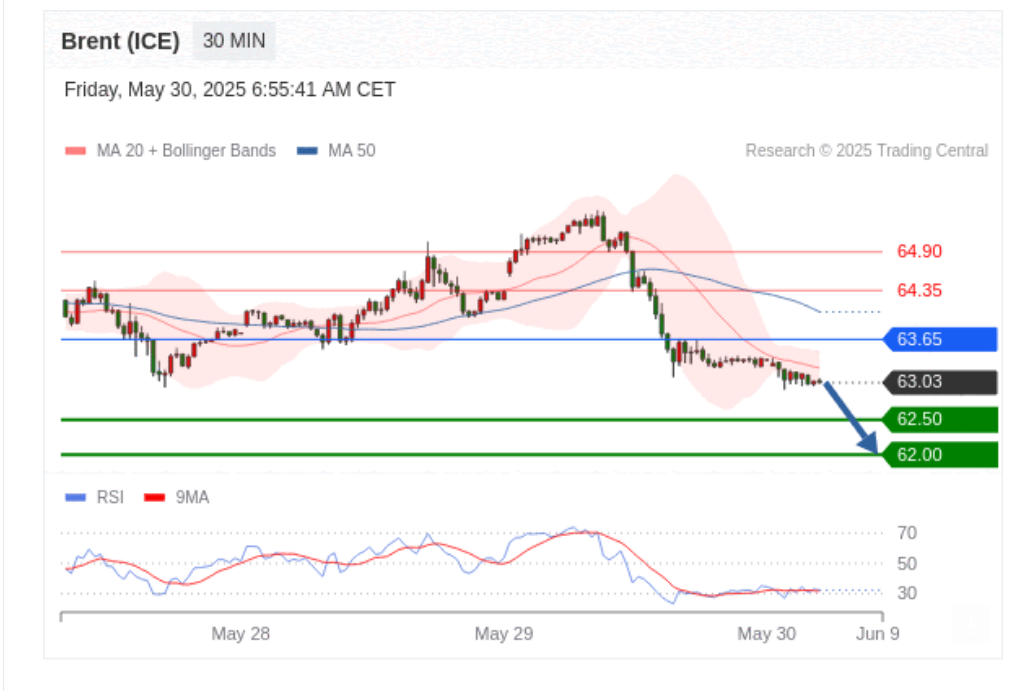
Task: Click the 'MA 50' legend label
Action: [x=352, y=151]
